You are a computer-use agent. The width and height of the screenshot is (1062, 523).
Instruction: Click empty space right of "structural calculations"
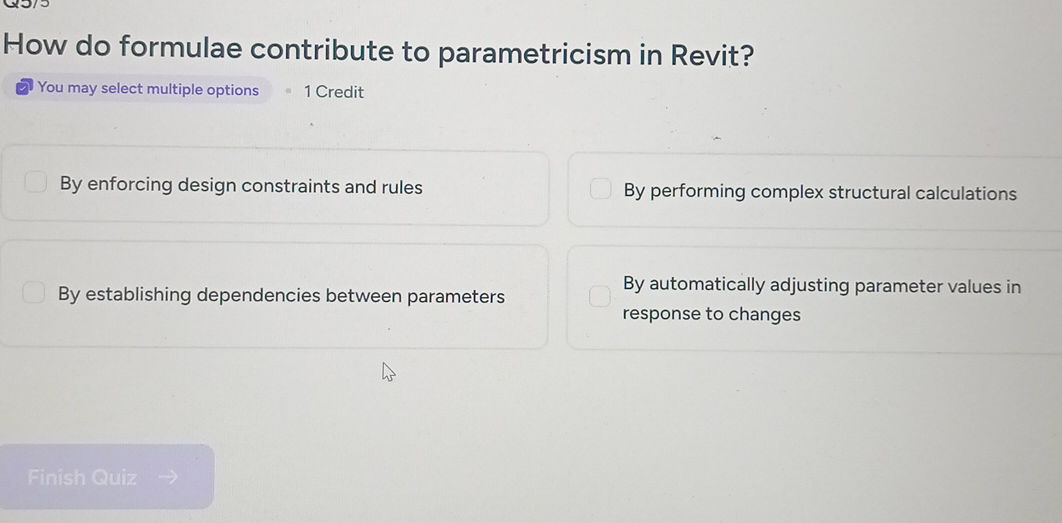pyautogui.click(x=1040, y=194)
